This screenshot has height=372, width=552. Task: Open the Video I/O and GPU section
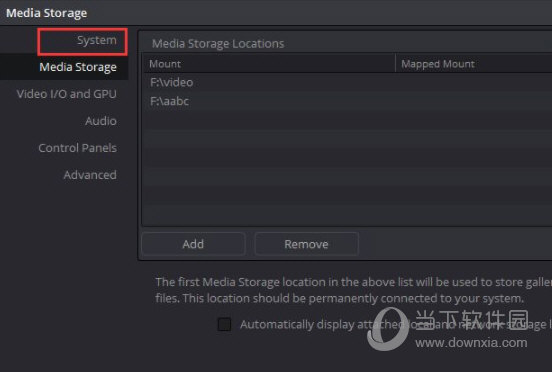pyautogui.click(x=66, y=94)
